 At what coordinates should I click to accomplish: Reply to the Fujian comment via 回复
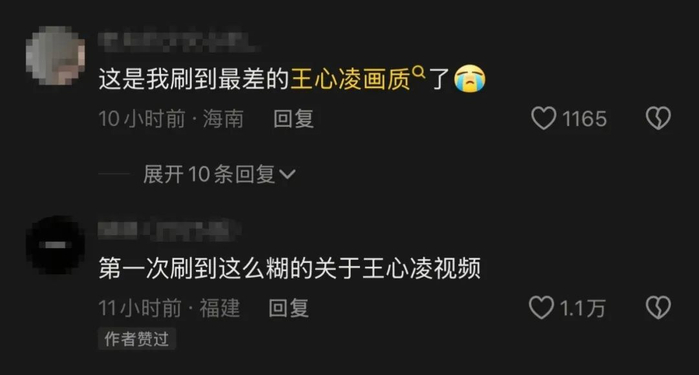pyautogui.click(x=288, y=308)
